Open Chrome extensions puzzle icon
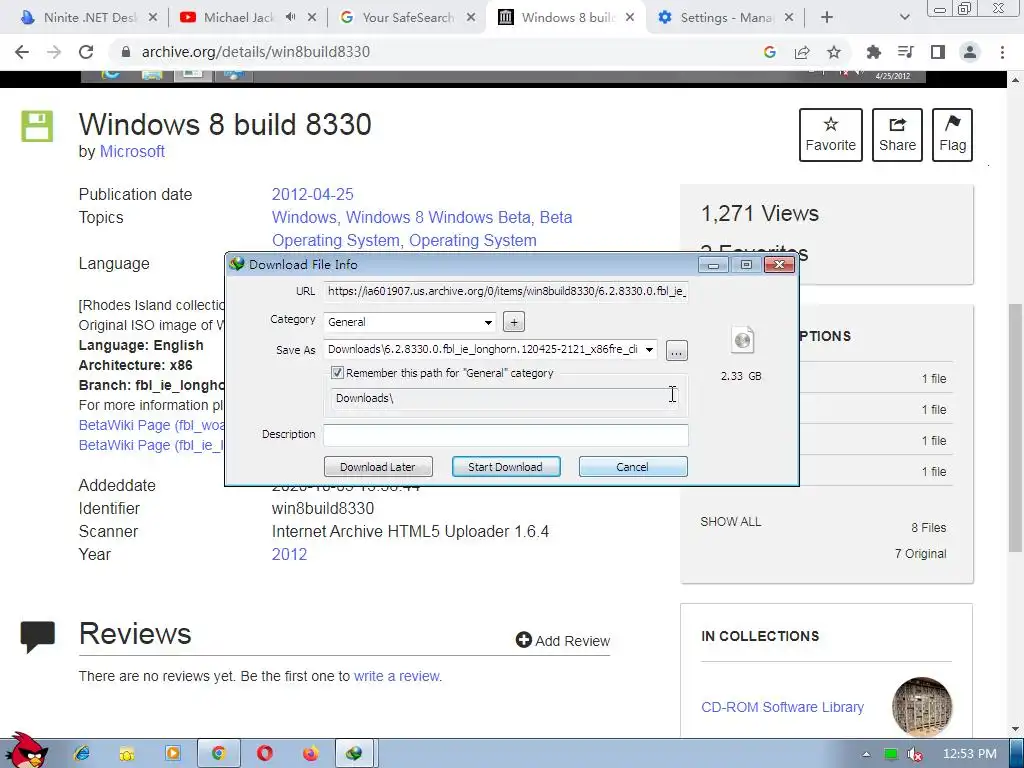This screenshot has height=768, width=1024. tap(874, 52)
